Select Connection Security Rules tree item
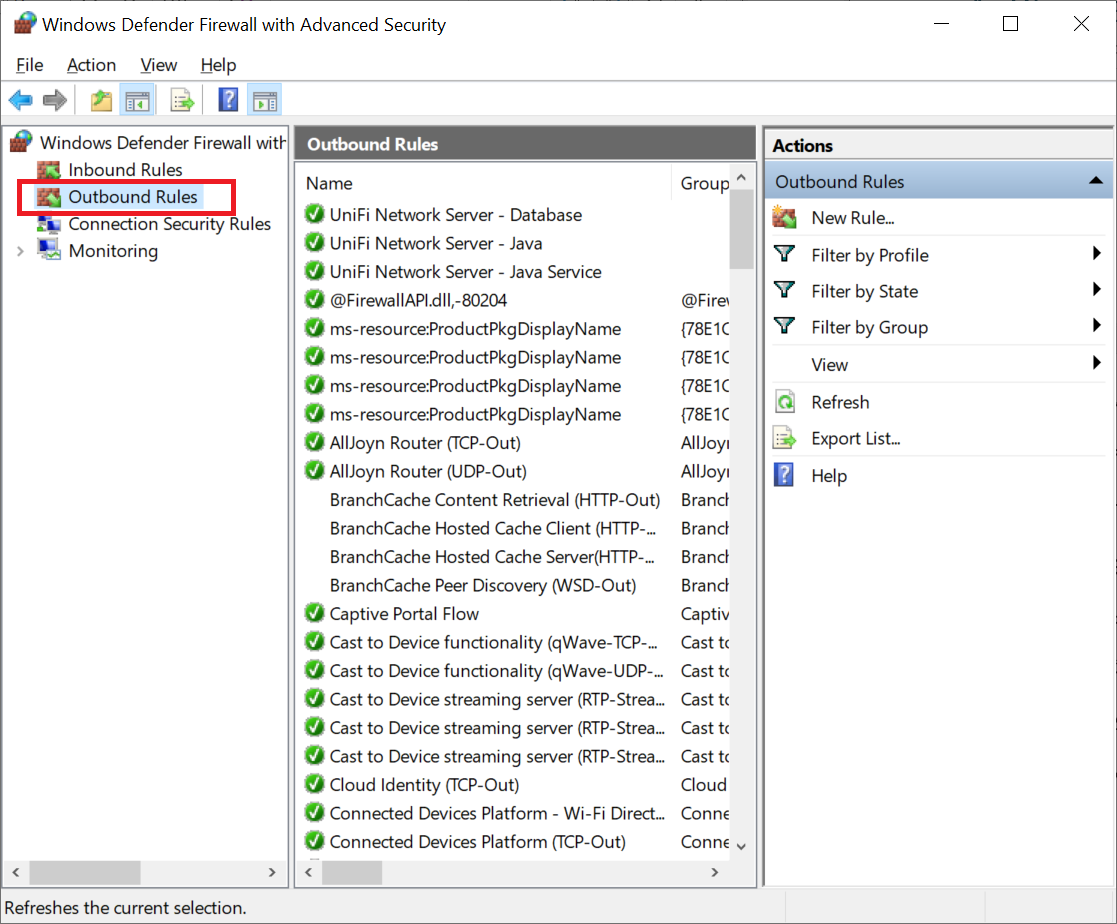 169,224
